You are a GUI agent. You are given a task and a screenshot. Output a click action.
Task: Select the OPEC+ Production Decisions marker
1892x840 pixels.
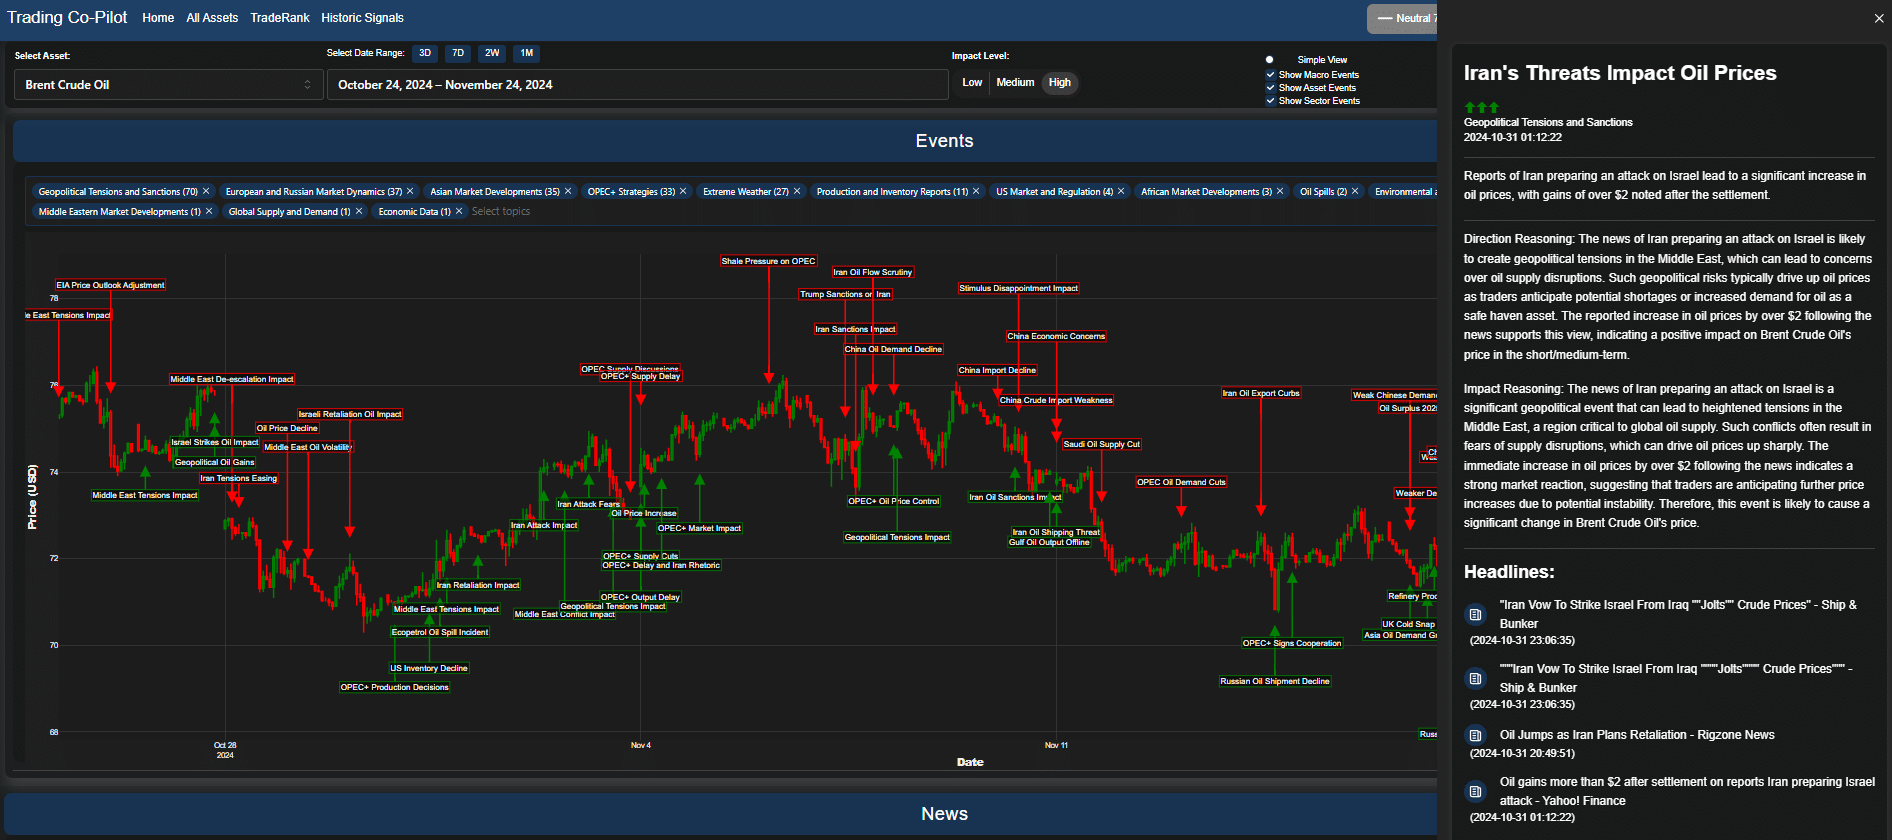coord(395,687)
